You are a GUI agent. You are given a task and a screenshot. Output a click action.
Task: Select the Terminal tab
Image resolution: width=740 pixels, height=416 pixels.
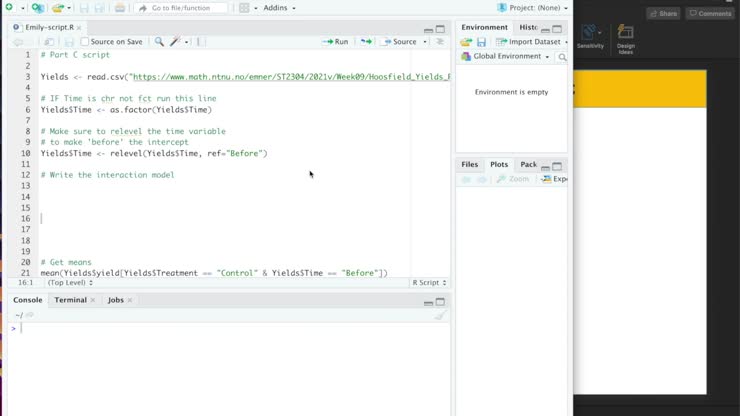[x=70, y=300]
